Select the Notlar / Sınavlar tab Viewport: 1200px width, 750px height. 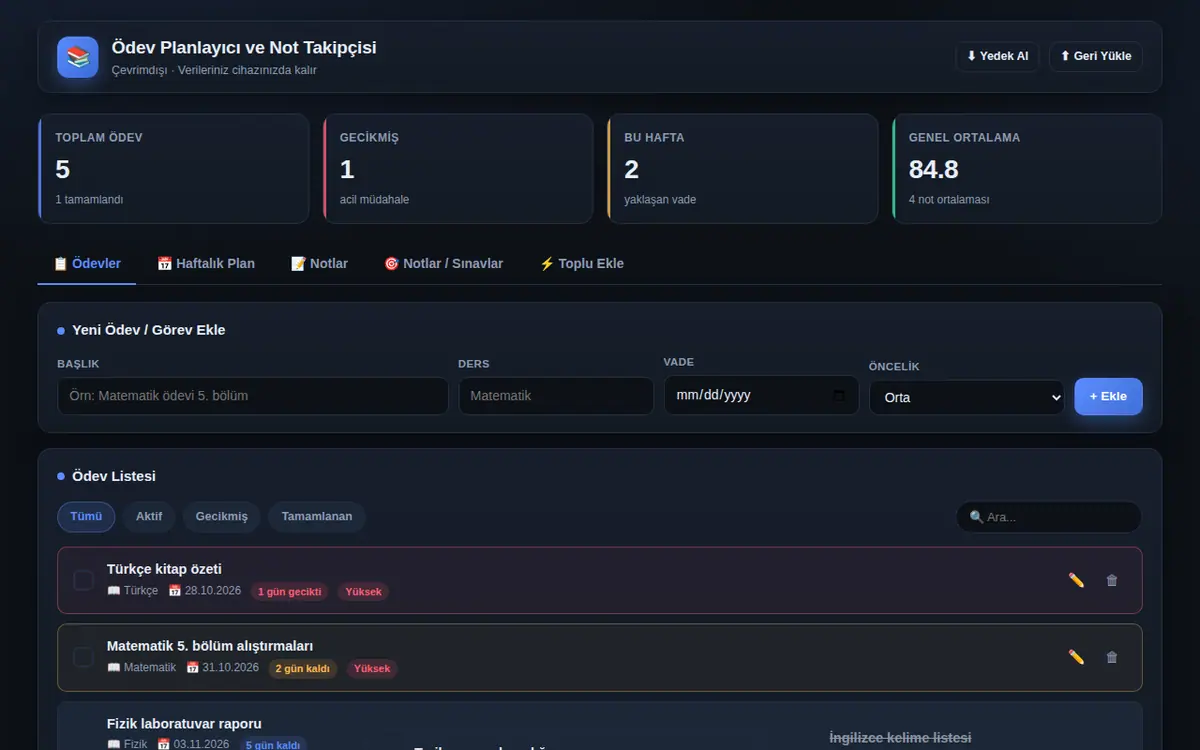pyautogui.click(x=444, y=264)
